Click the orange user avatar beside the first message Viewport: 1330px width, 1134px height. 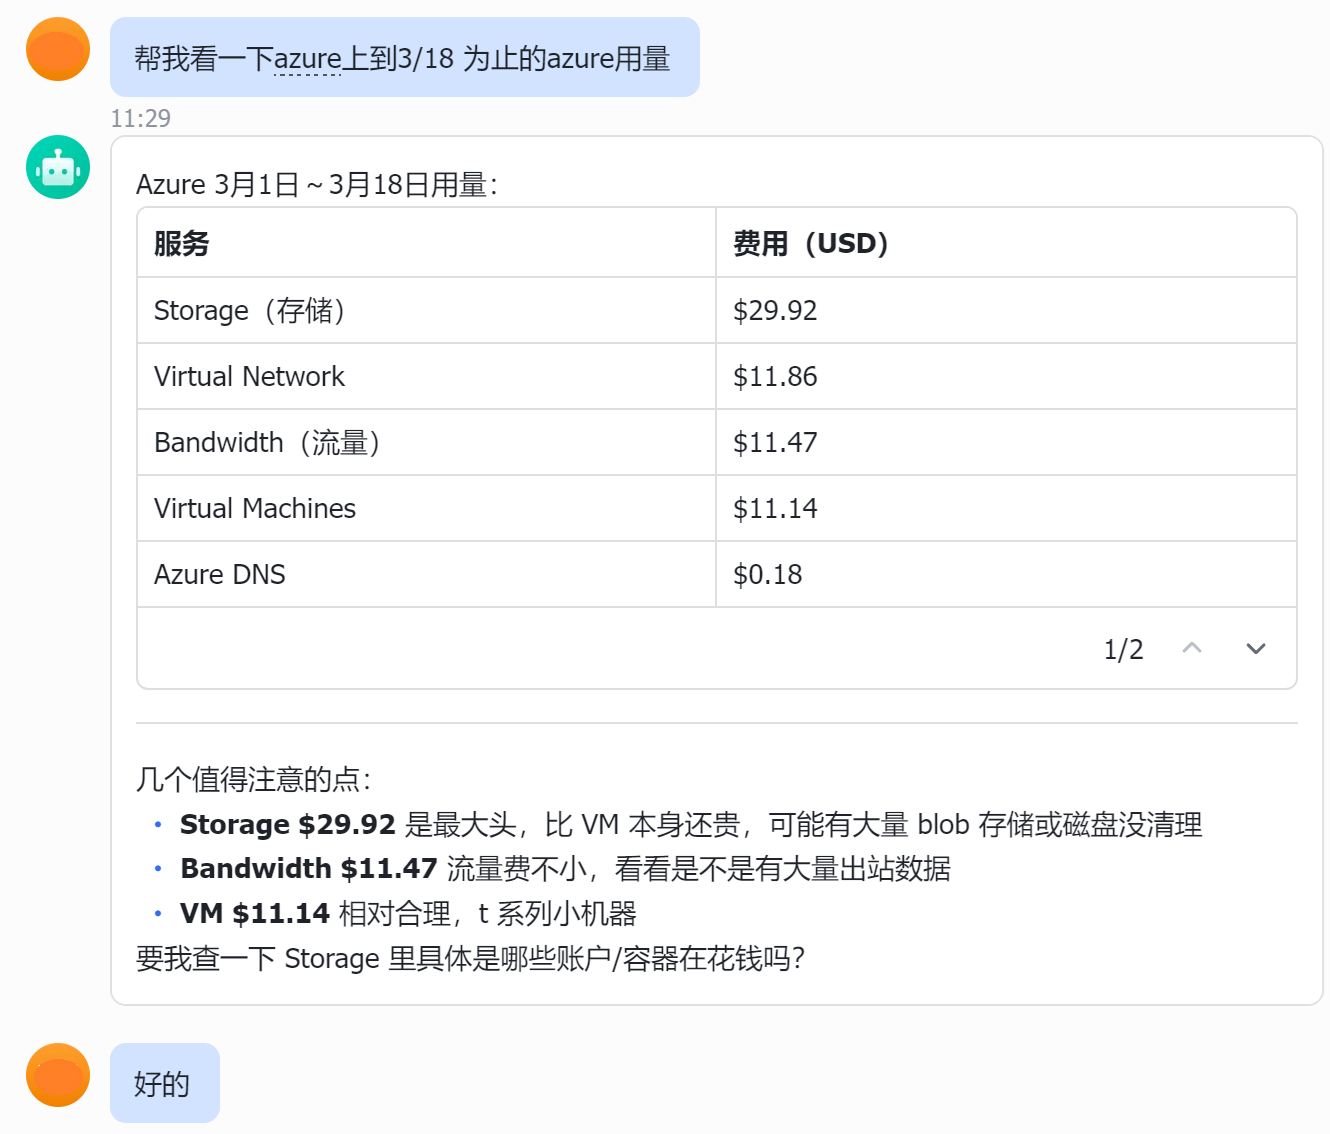[58, 49]
